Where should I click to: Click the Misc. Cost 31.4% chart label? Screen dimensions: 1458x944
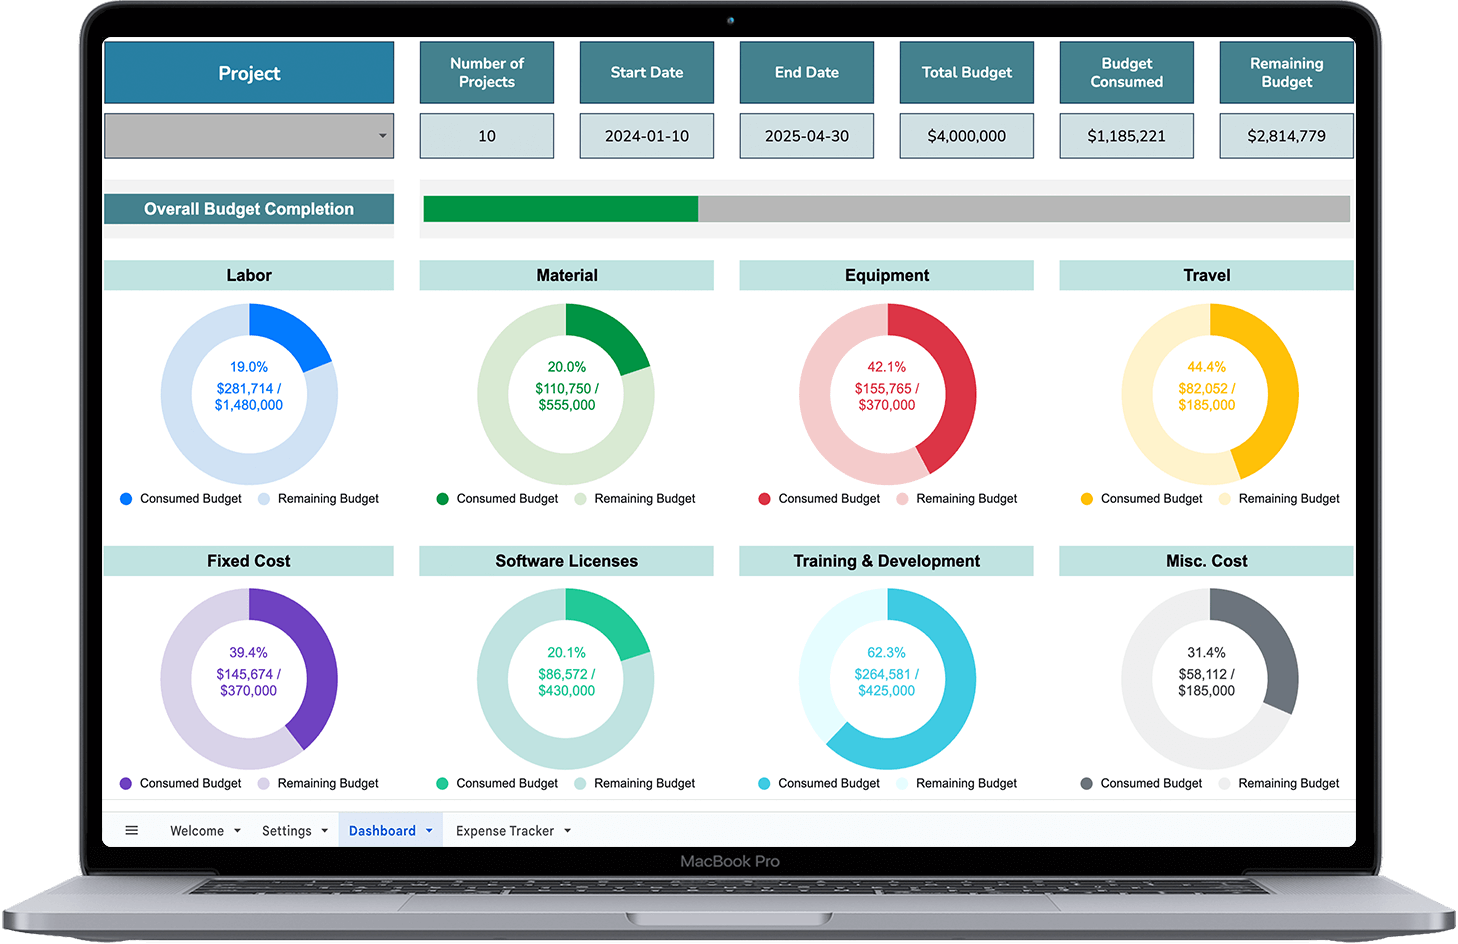(x=1207, y=653)
